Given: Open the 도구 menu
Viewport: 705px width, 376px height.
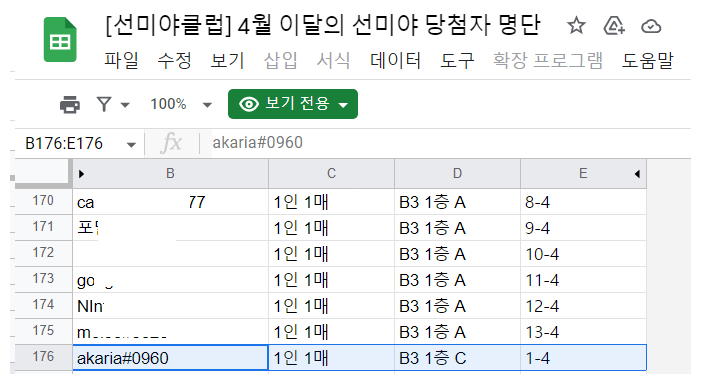Looking at the screenshot, I should click(457, 60).
